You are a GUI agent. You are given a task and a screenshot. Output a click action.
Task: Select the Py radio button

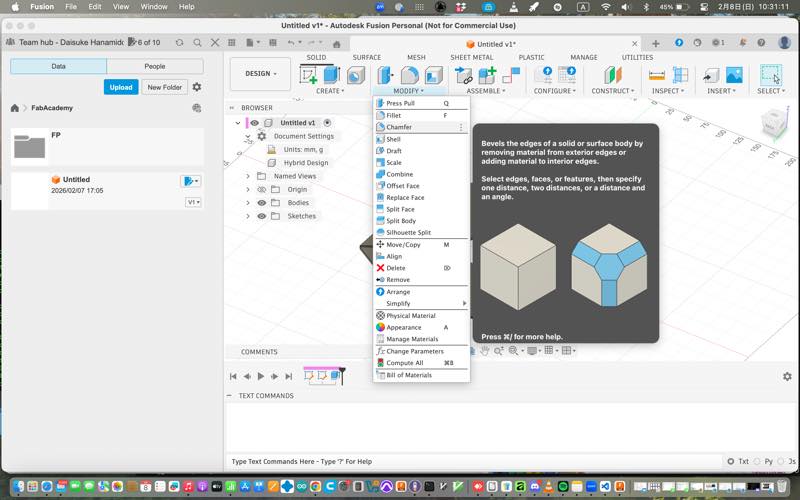757,461
